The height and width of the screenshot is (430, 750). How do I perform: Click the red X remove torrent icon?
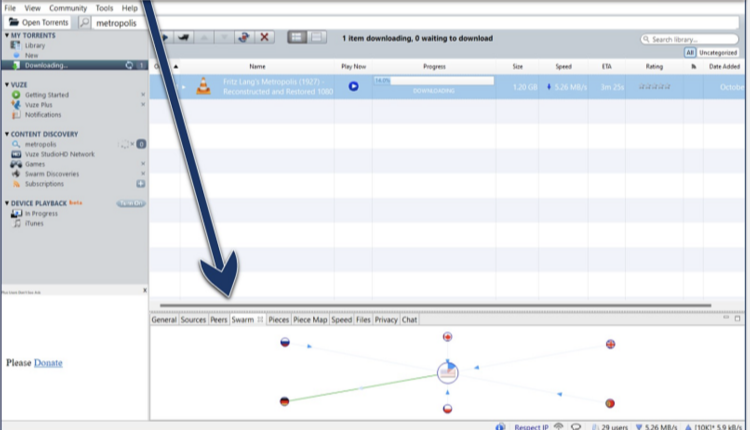tap(264, 37)
